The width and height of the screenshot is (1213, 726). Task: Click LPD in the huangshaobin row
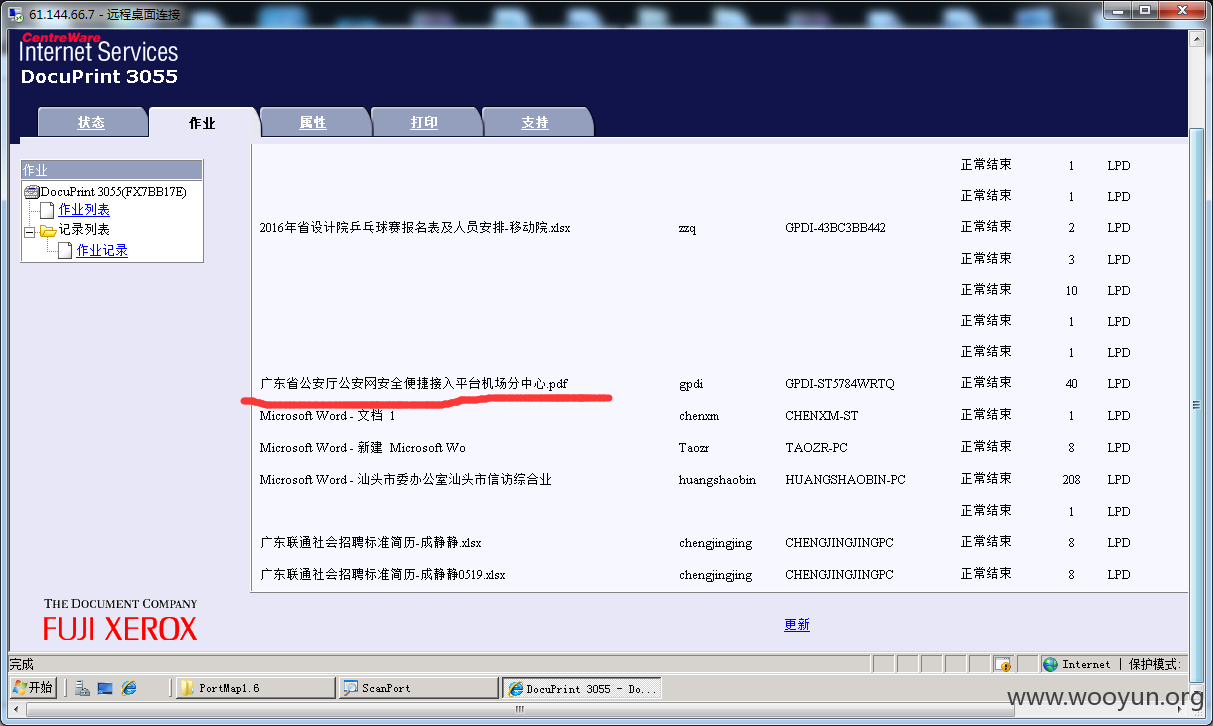click(1118, 480)
